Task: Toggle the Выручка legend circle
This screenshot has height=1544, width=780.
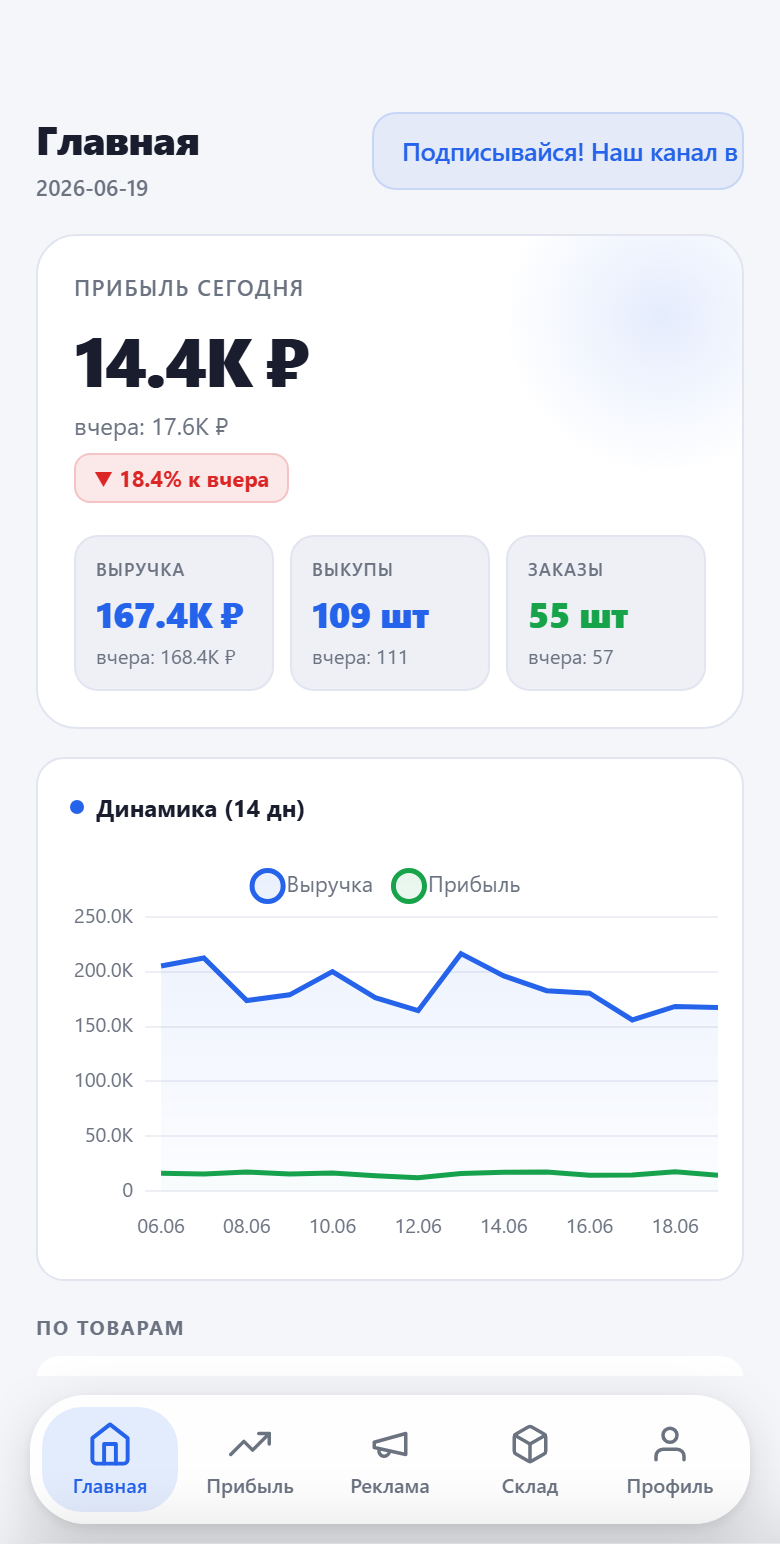Action: (267, 886)
